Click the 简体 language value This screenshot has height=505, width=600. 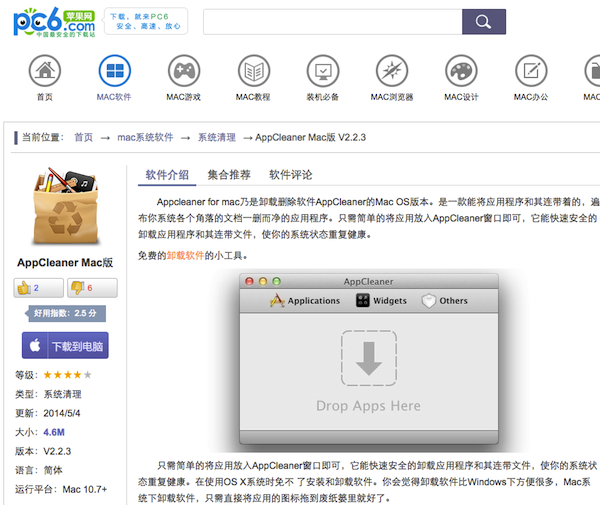coord(53,470)
